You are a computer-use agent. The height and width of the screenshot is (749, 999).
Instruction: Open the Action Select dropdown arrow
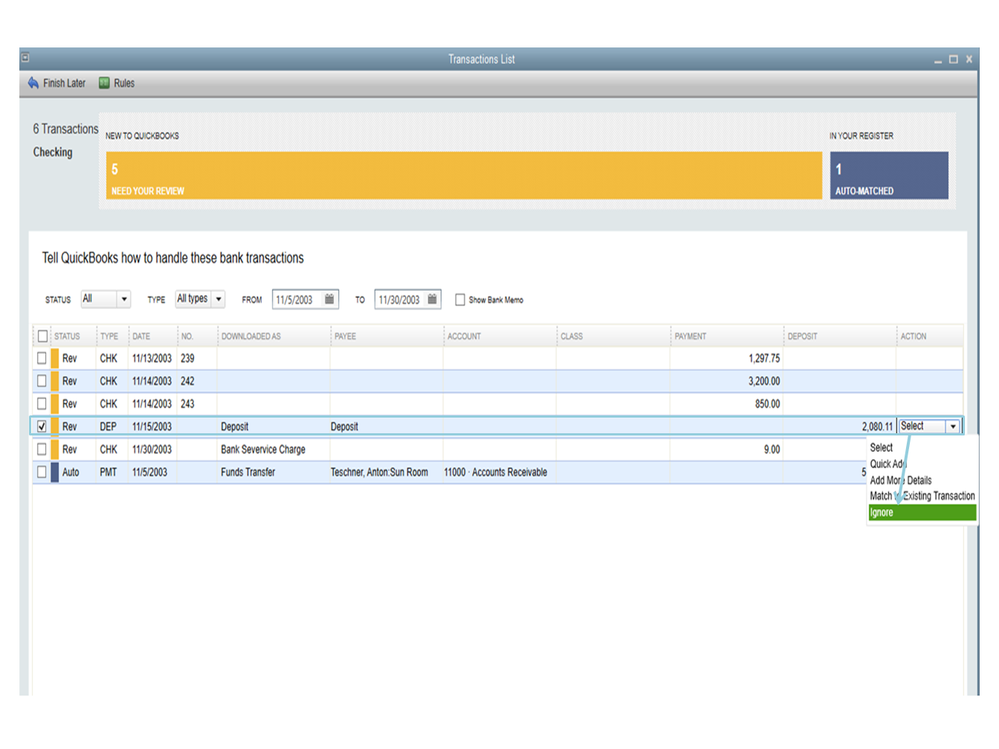coord(952,426)
